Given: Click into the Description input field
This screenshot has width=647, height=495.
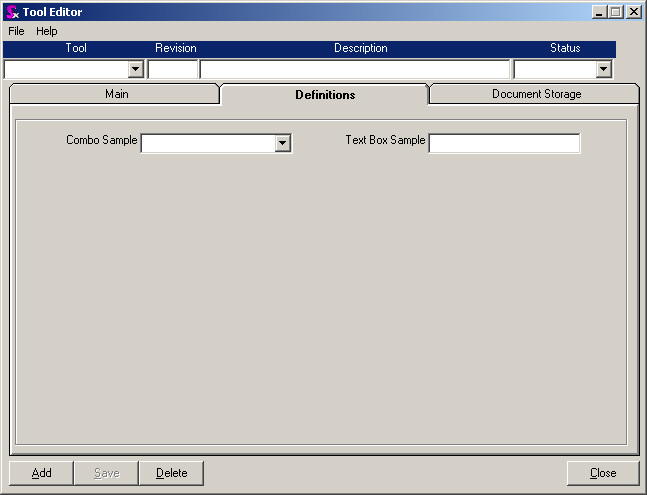Looking at the screenshot, I should [x=355, y=69].
